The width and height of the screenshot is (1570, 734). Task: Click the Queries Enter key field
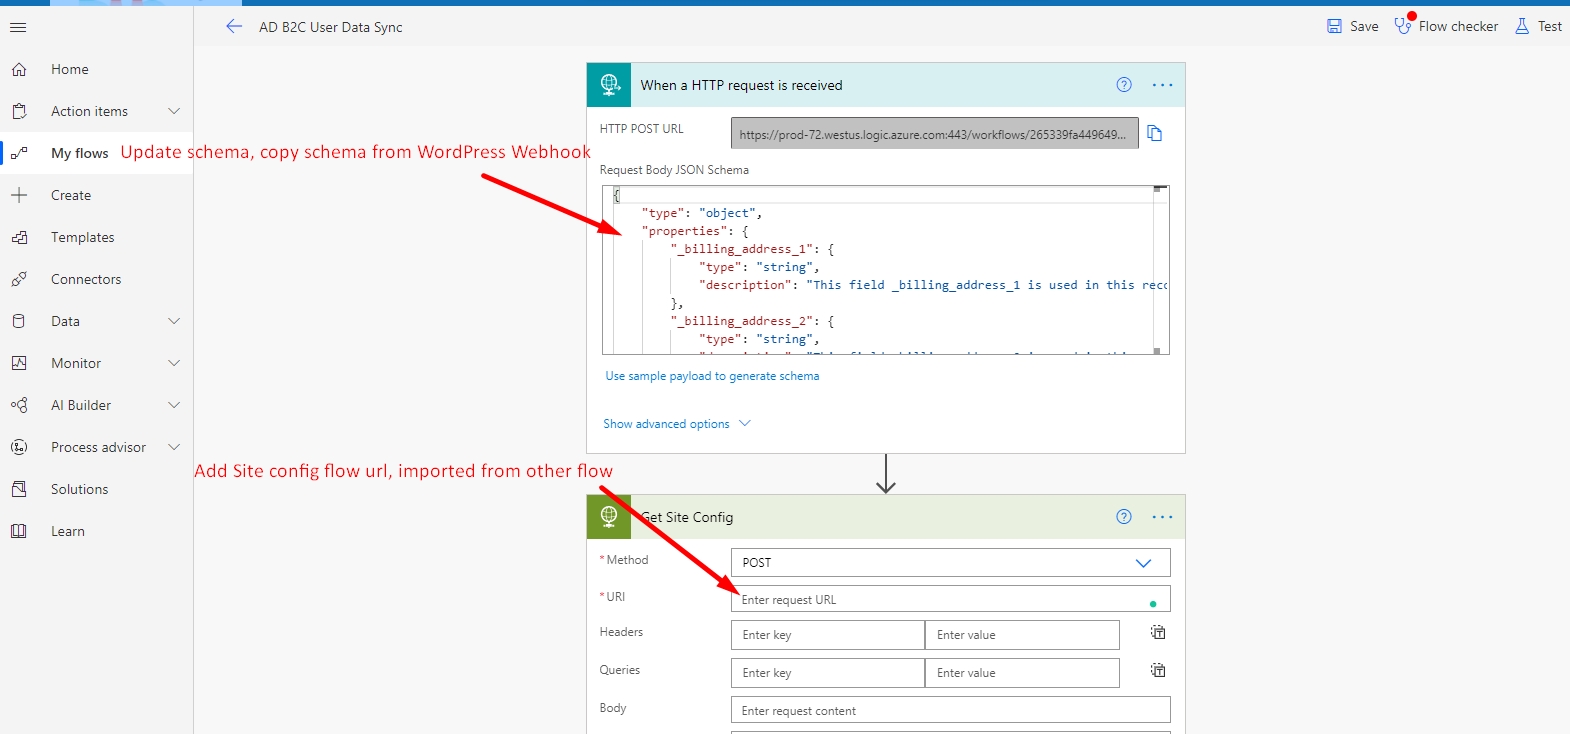pyautogui.click(x=827, y=673)
